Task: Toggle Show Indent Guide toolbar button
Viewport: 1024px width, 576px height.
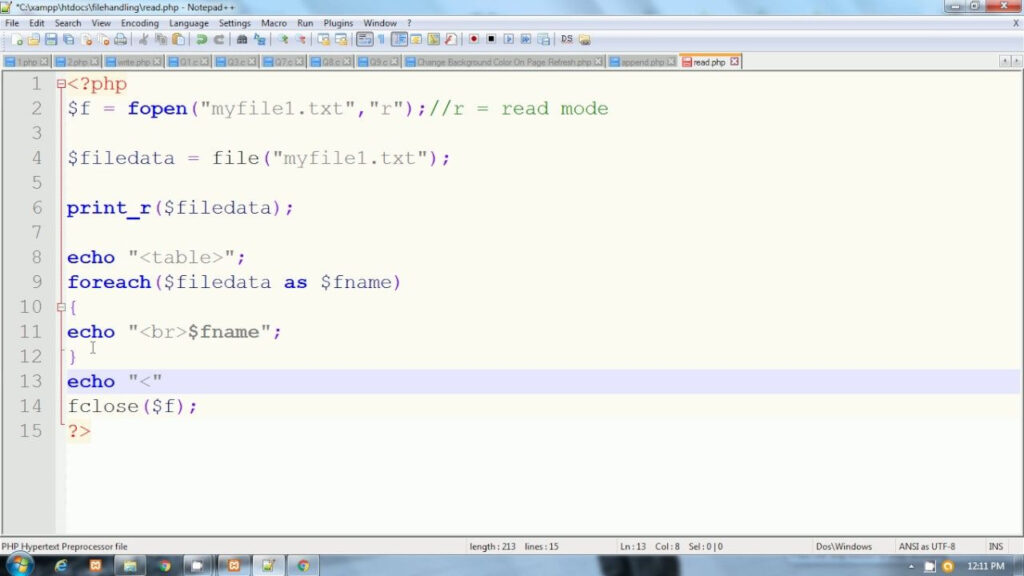Action: pyautogui.click(x=399, y=40)
